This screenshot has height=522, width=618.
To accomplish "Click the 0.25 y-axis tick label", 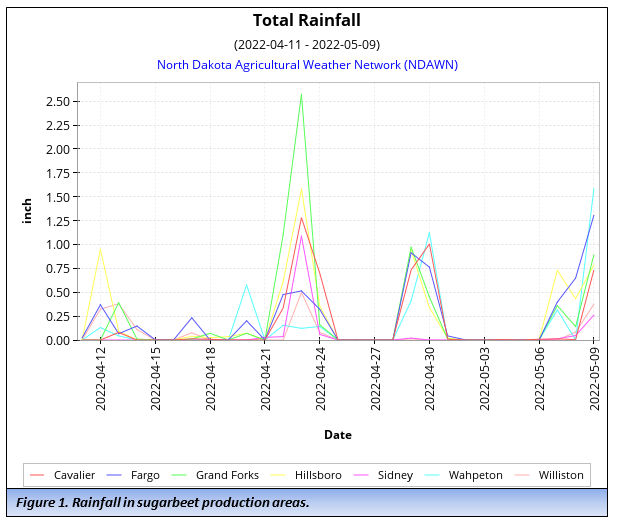I will (x=58, y=317).
